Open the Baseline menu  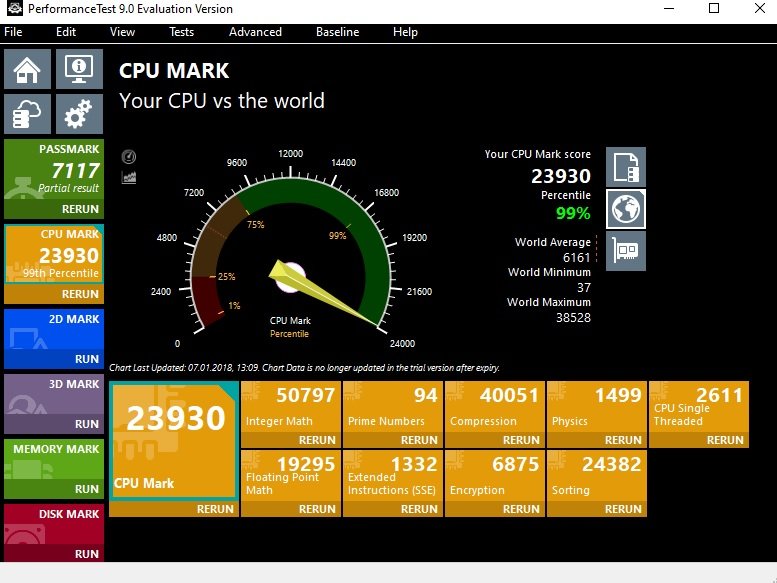pyautogui.click(x=337, y=32)
